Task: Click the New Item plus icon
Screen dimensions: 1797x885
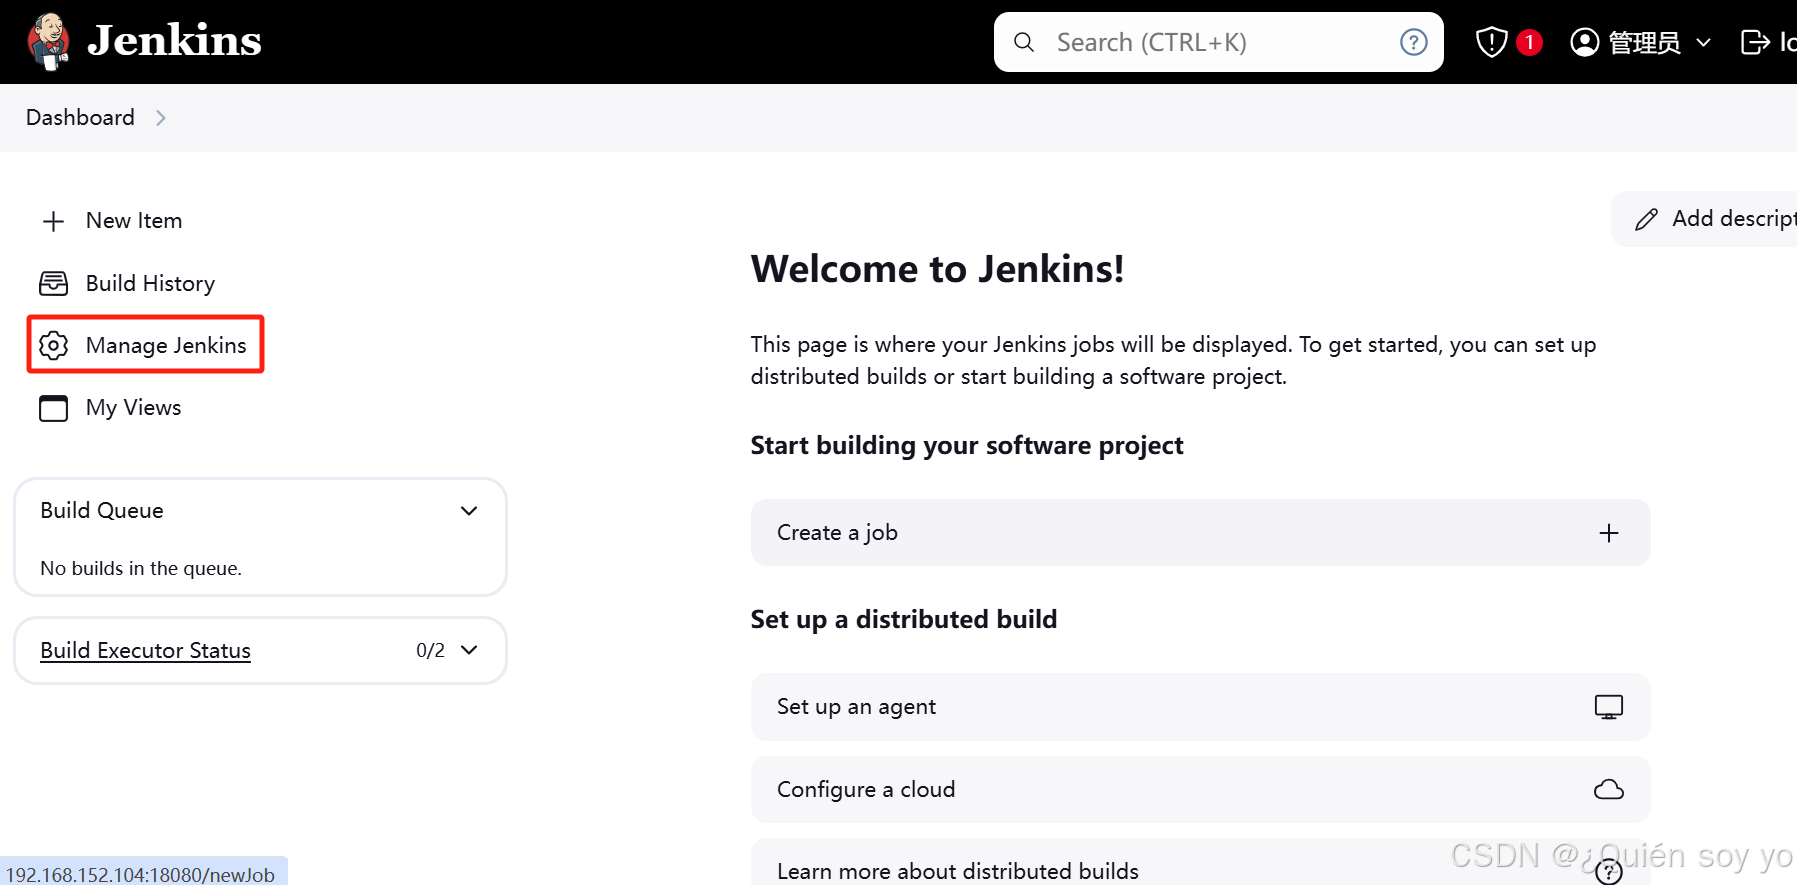Action: [x=54, y=221]
